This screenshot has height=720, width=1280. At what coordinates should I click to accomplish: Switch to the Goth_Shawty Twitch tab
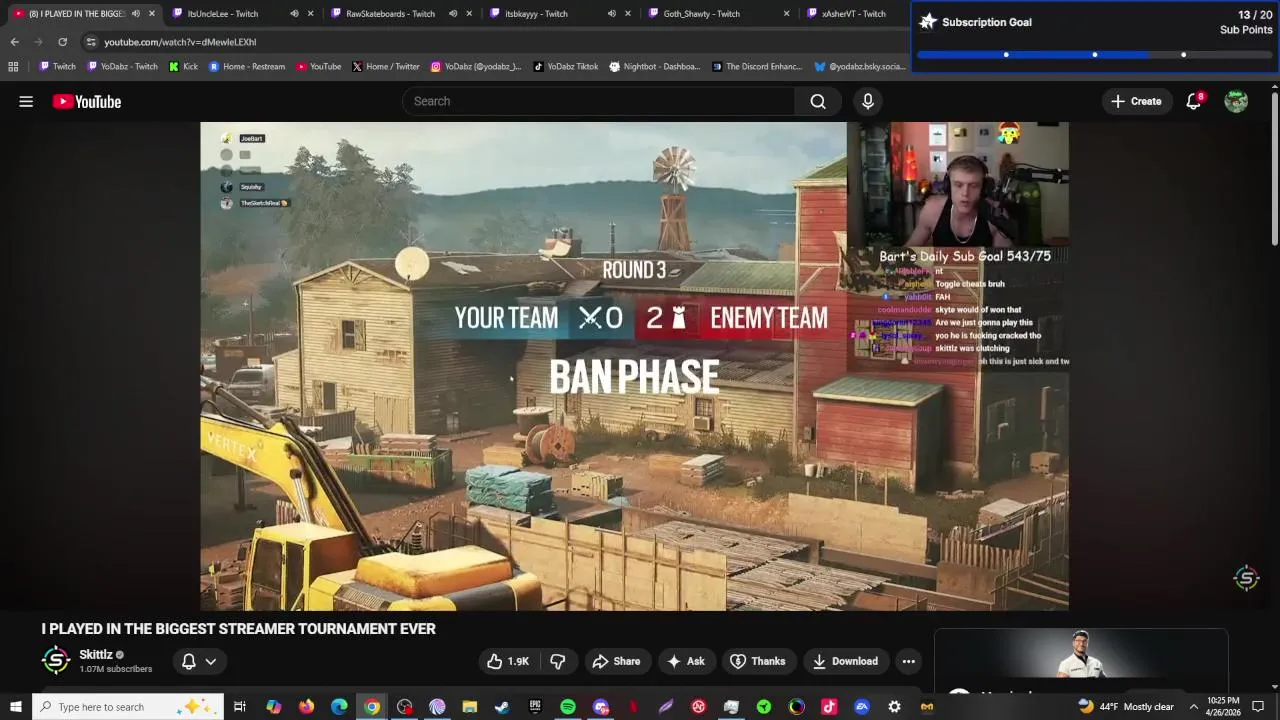tap(717, 14)
